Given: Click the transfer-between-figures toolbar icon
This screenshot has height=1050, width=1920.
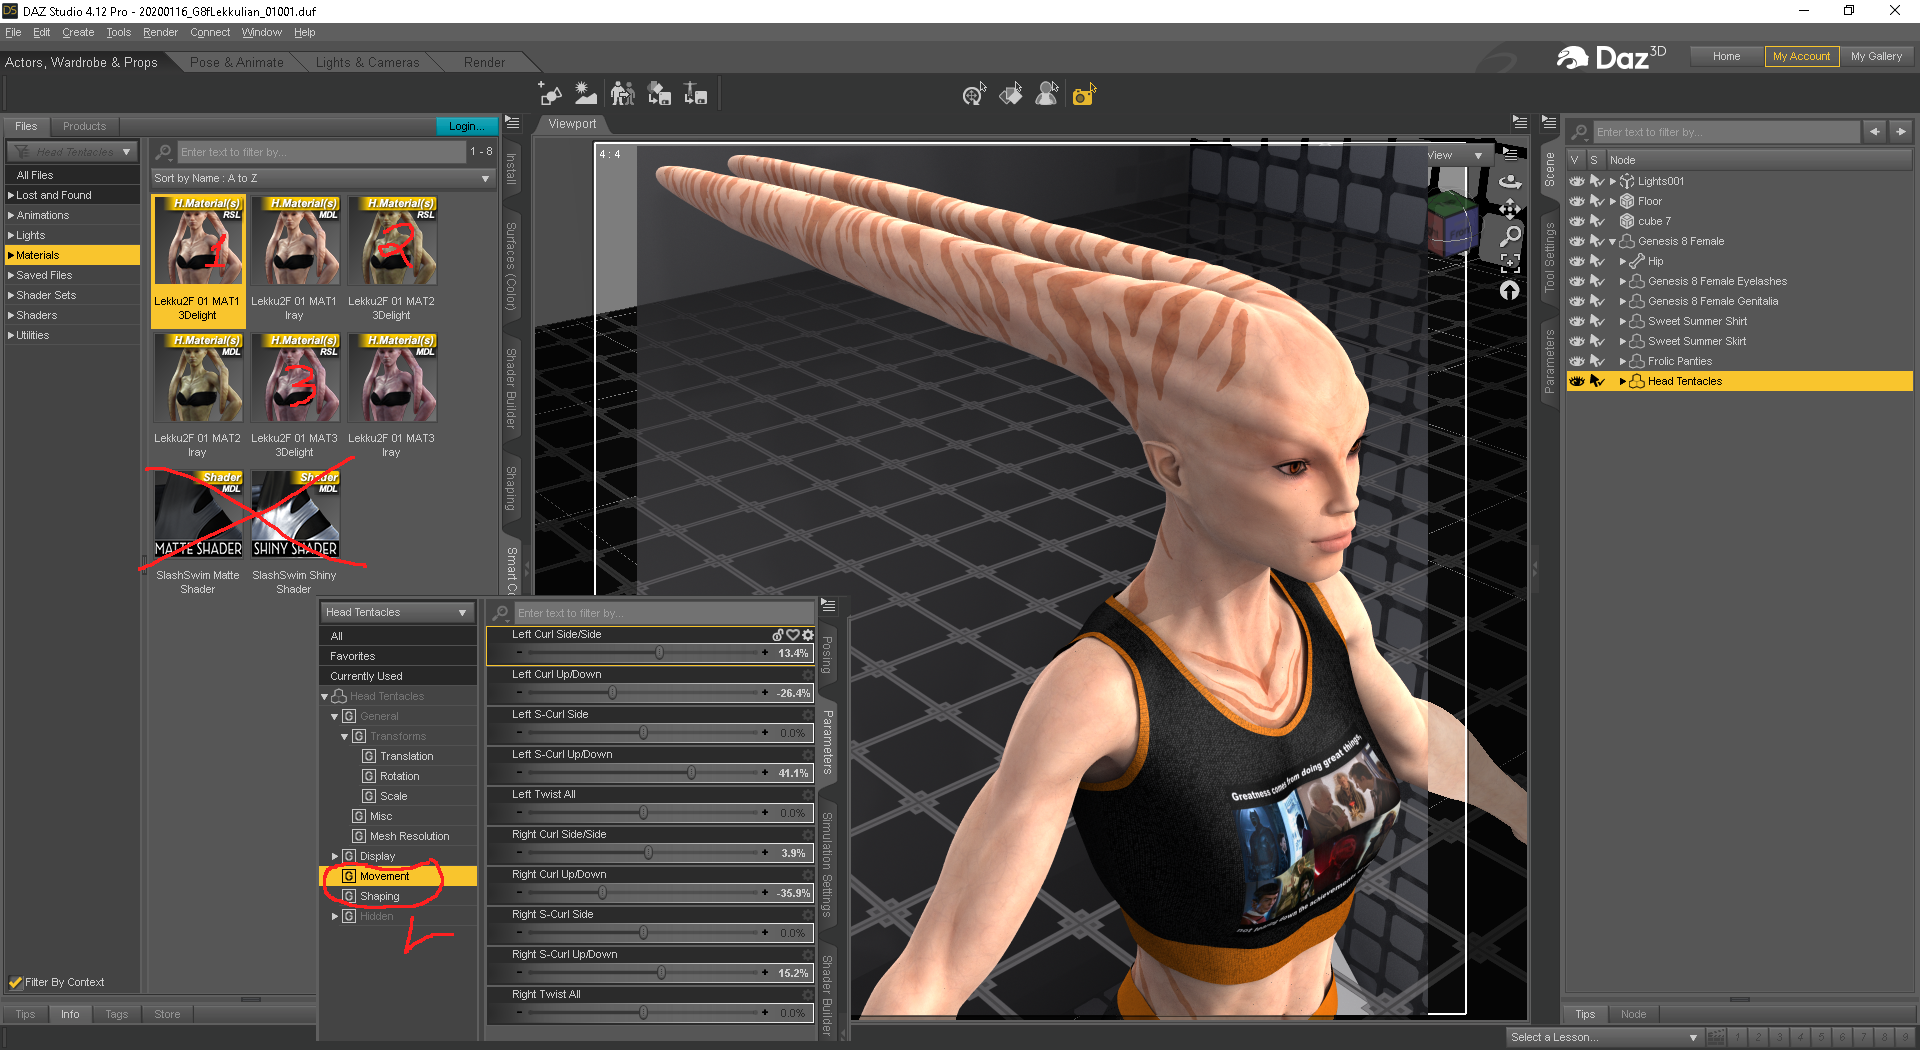Looking at the screenshot, I should (x=622, y=94).
